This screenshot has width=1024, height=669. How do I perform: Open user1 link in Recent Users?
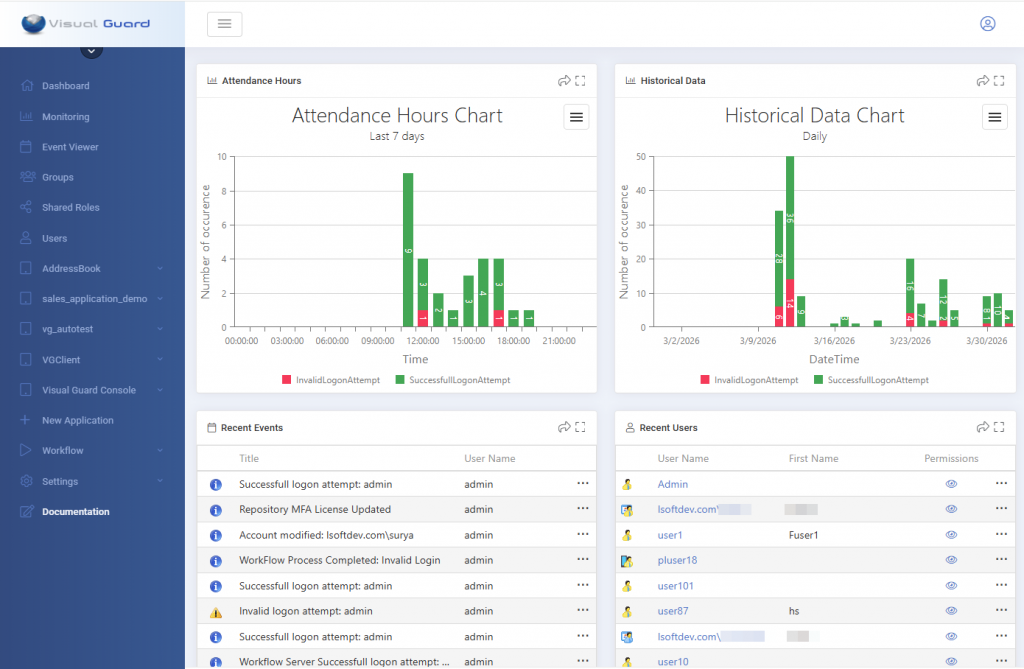click(670, 535)
